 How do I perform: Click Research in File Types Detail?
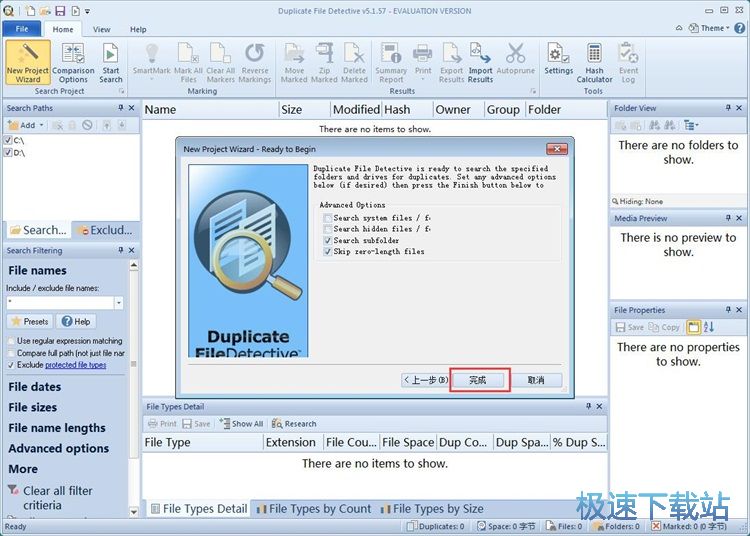pyautogui.click(x=294, y=424)
